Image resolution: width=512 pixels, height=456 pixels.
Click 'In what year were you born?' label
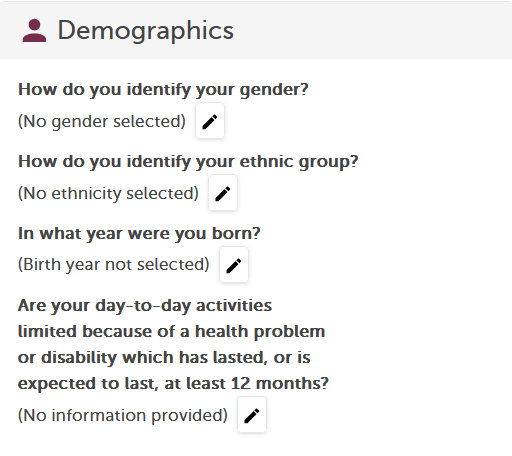(x=139, y=233)
